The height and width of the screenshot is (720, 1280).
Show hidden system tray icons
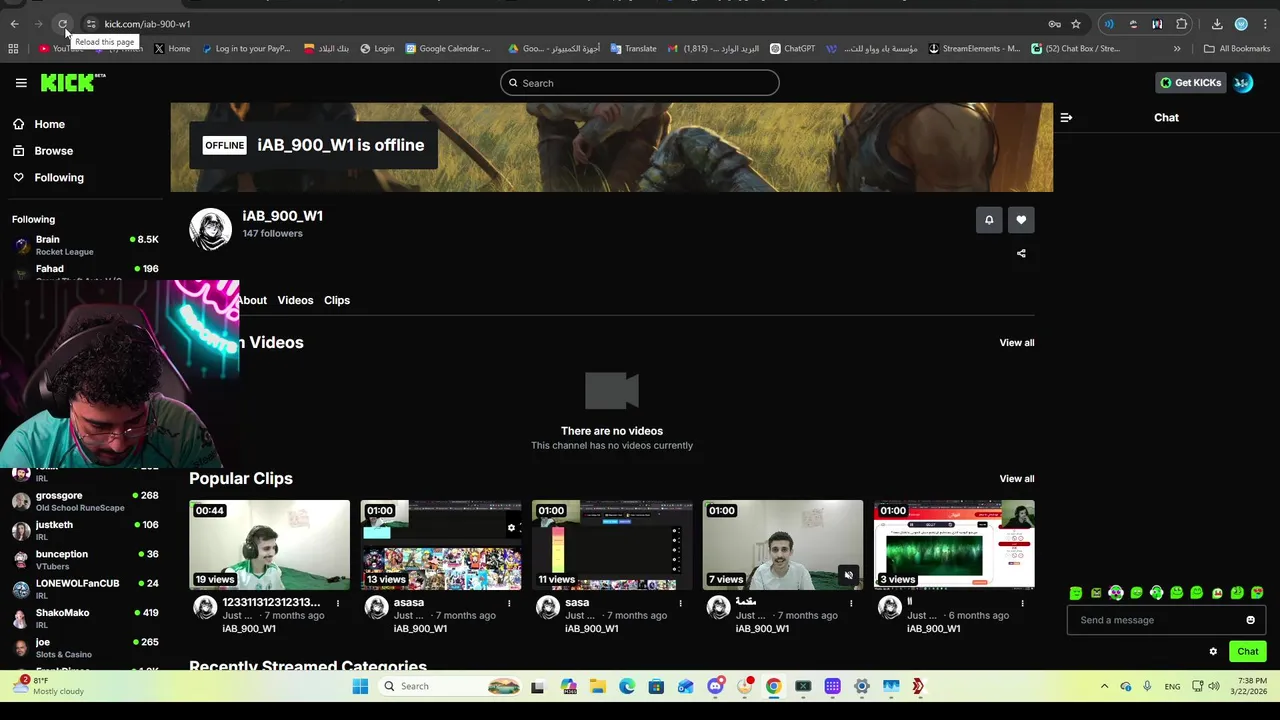pos(1104,686)
